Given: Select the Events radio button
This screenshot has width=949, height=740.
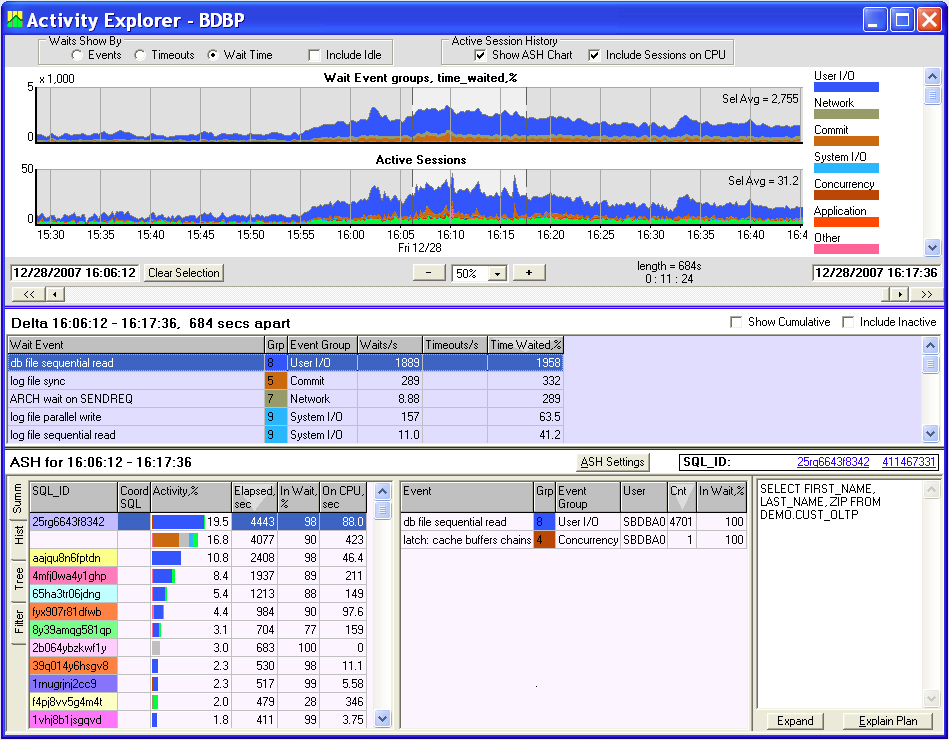Looking at the screenshot, I should pyautogui.click(x=78, y=55).
